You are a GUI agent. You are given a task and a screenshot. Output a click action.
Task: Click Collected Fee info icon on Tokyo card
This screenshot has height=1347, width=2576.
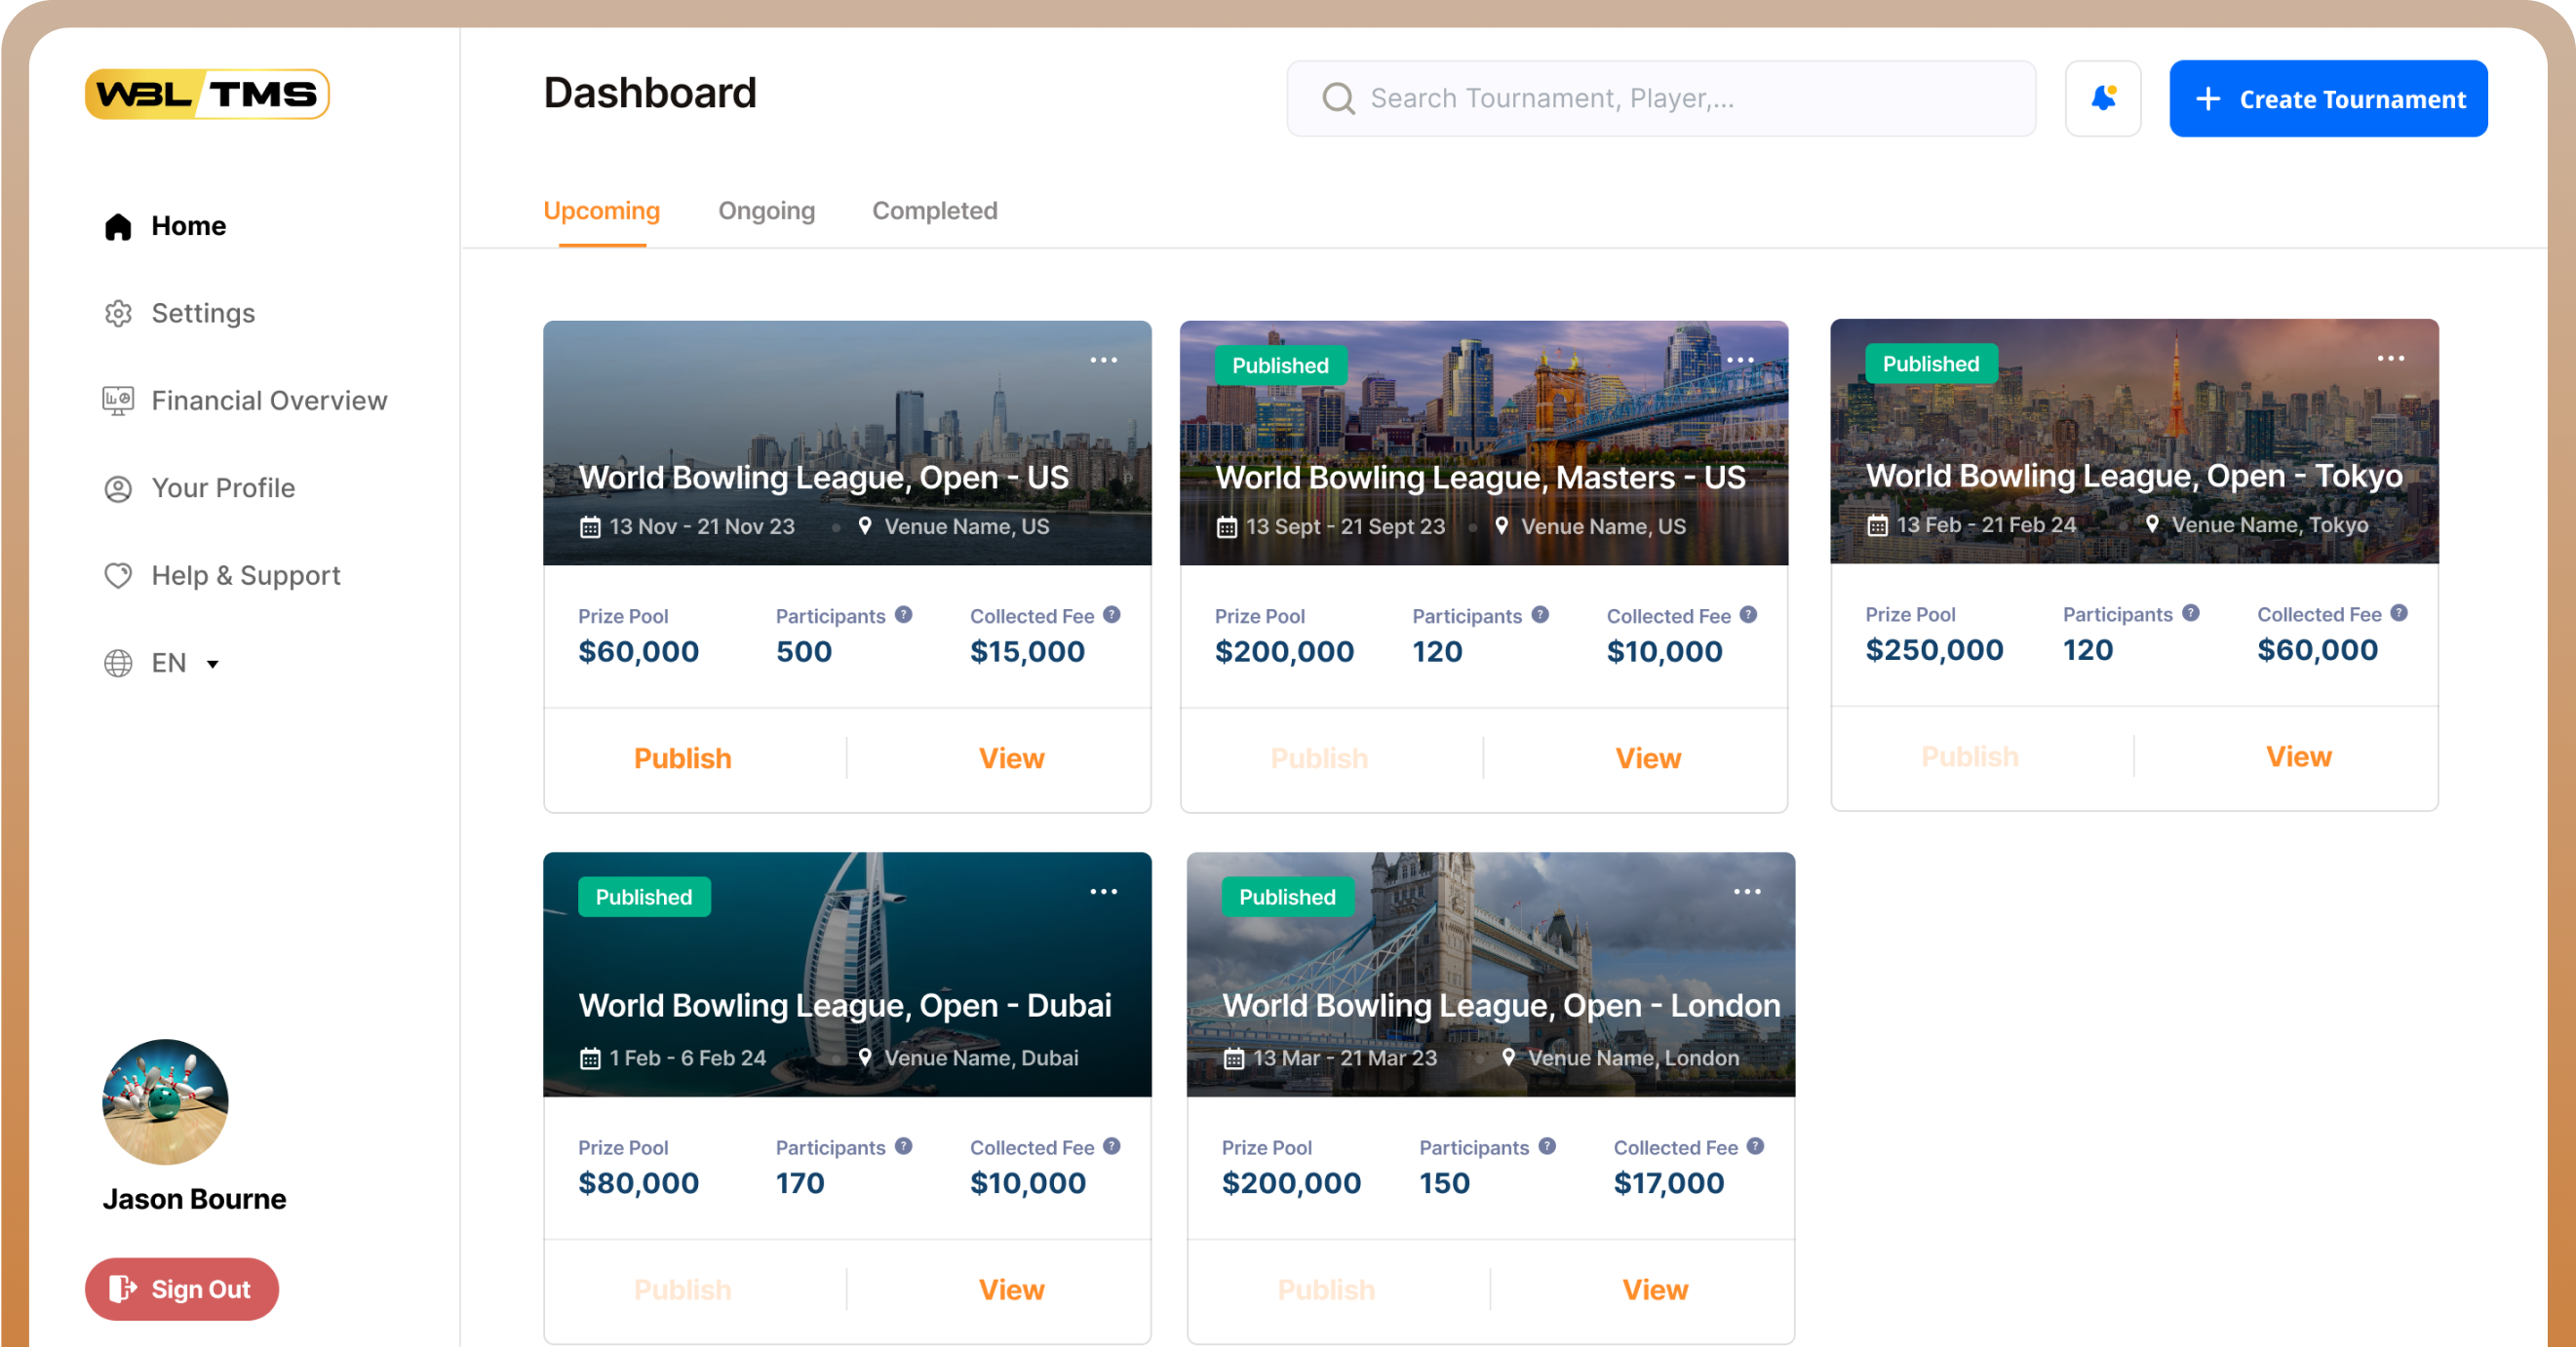[x=2398, y=613]
